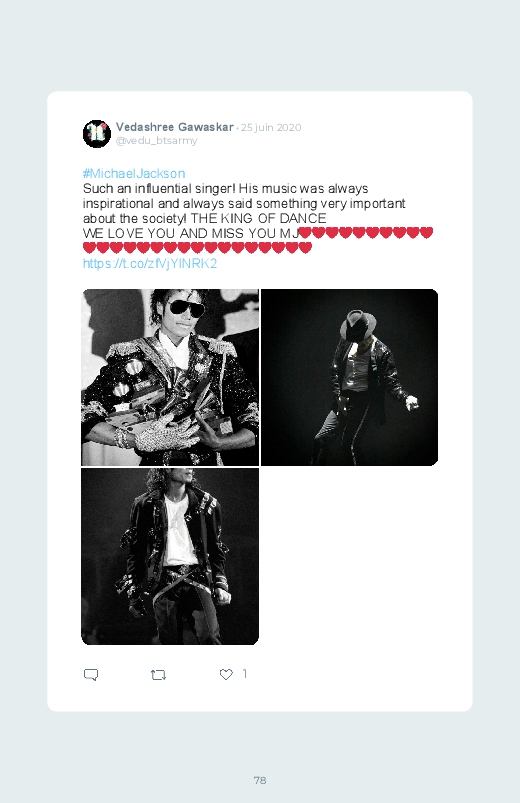Open Vedashree Gawaskar's profile avatar
Viewport: 520px width, 803px height.
click(97, 134)
